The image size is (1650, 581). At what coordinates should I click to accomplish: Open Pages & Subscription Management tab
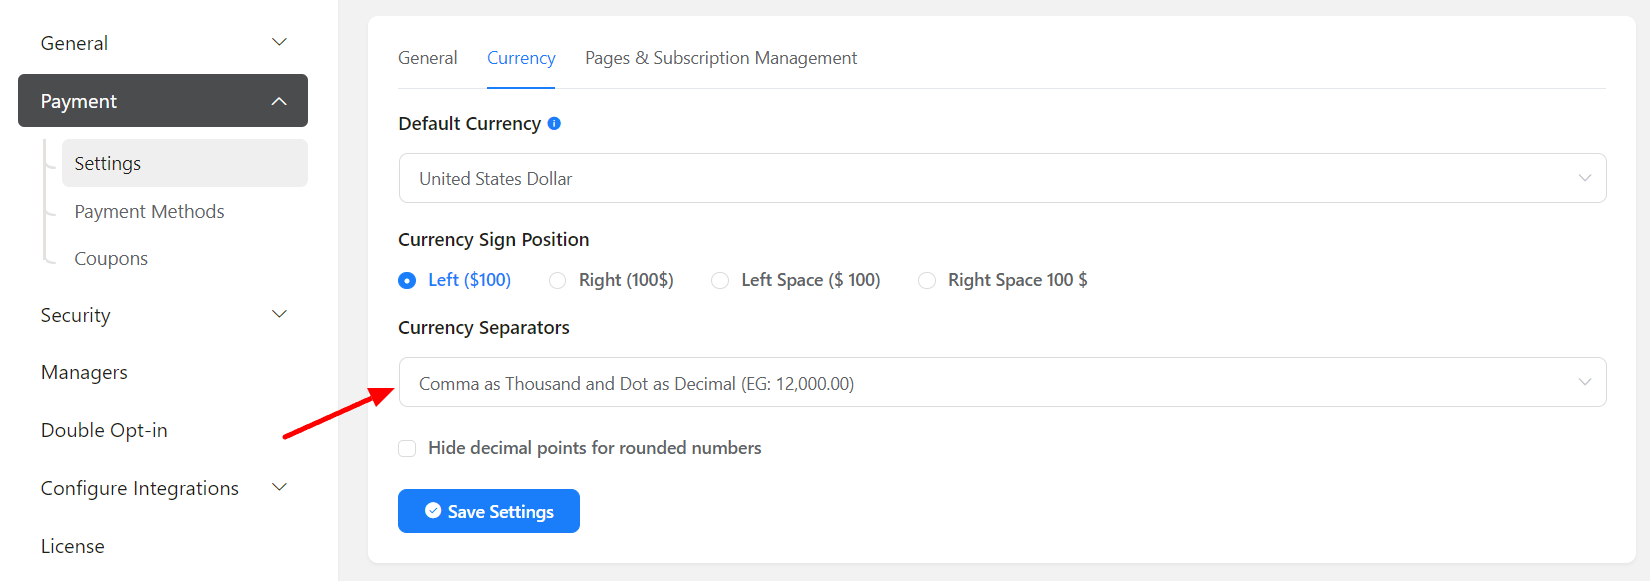click(x=720, y=58)
